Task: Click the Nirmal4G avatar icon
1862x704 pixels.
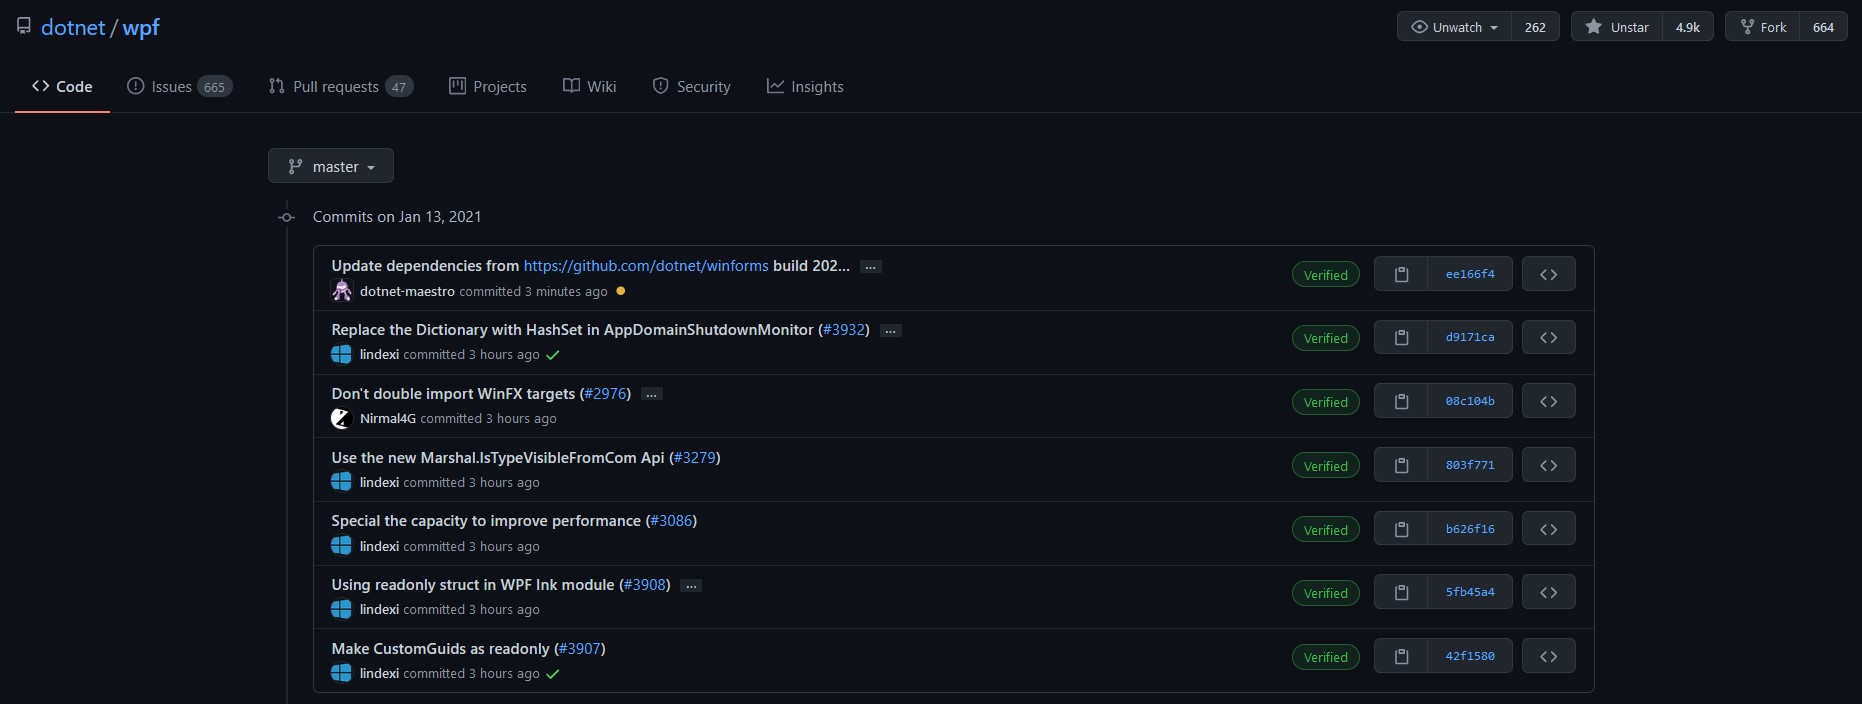Action: [342, 418]
